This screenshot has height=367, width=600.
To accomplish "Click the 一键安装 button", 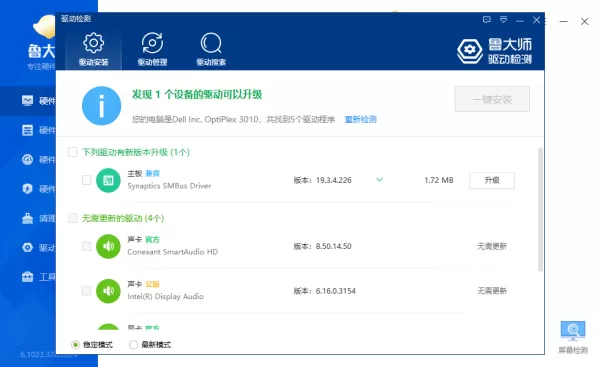I will tap(492, 99).
